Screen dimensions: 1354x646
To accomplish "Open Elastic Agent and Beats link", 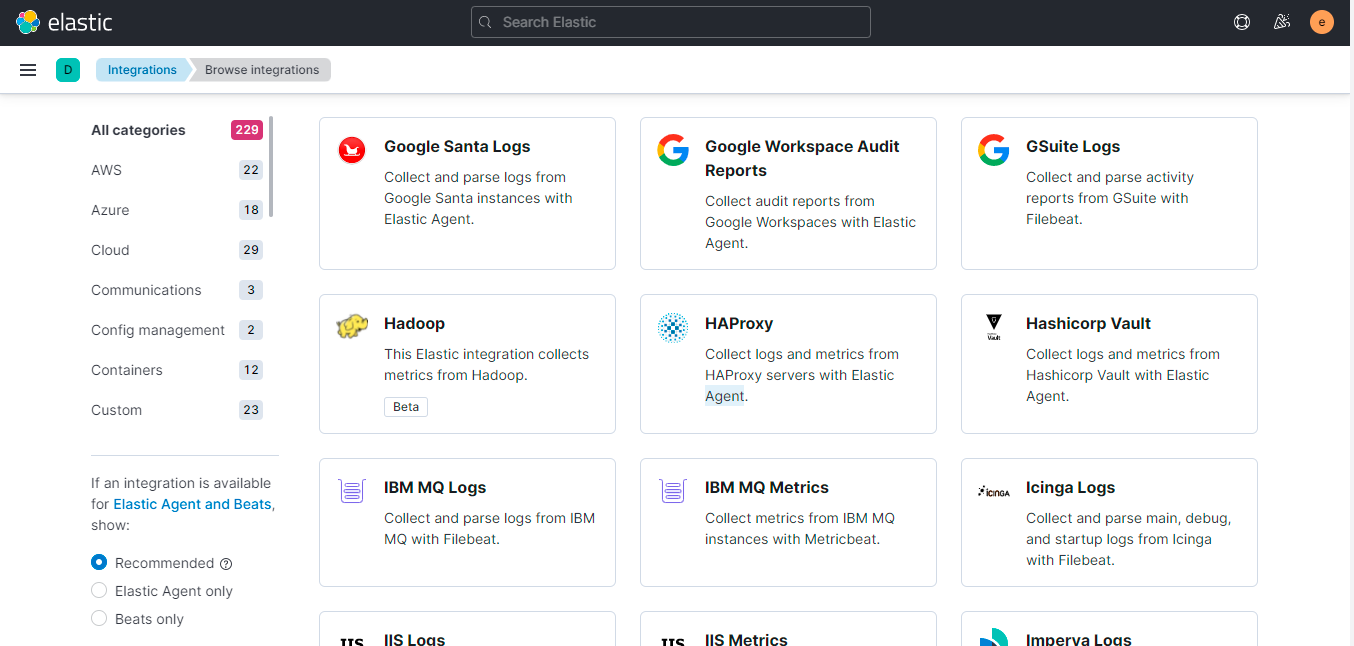I will [x=192, y=504].
